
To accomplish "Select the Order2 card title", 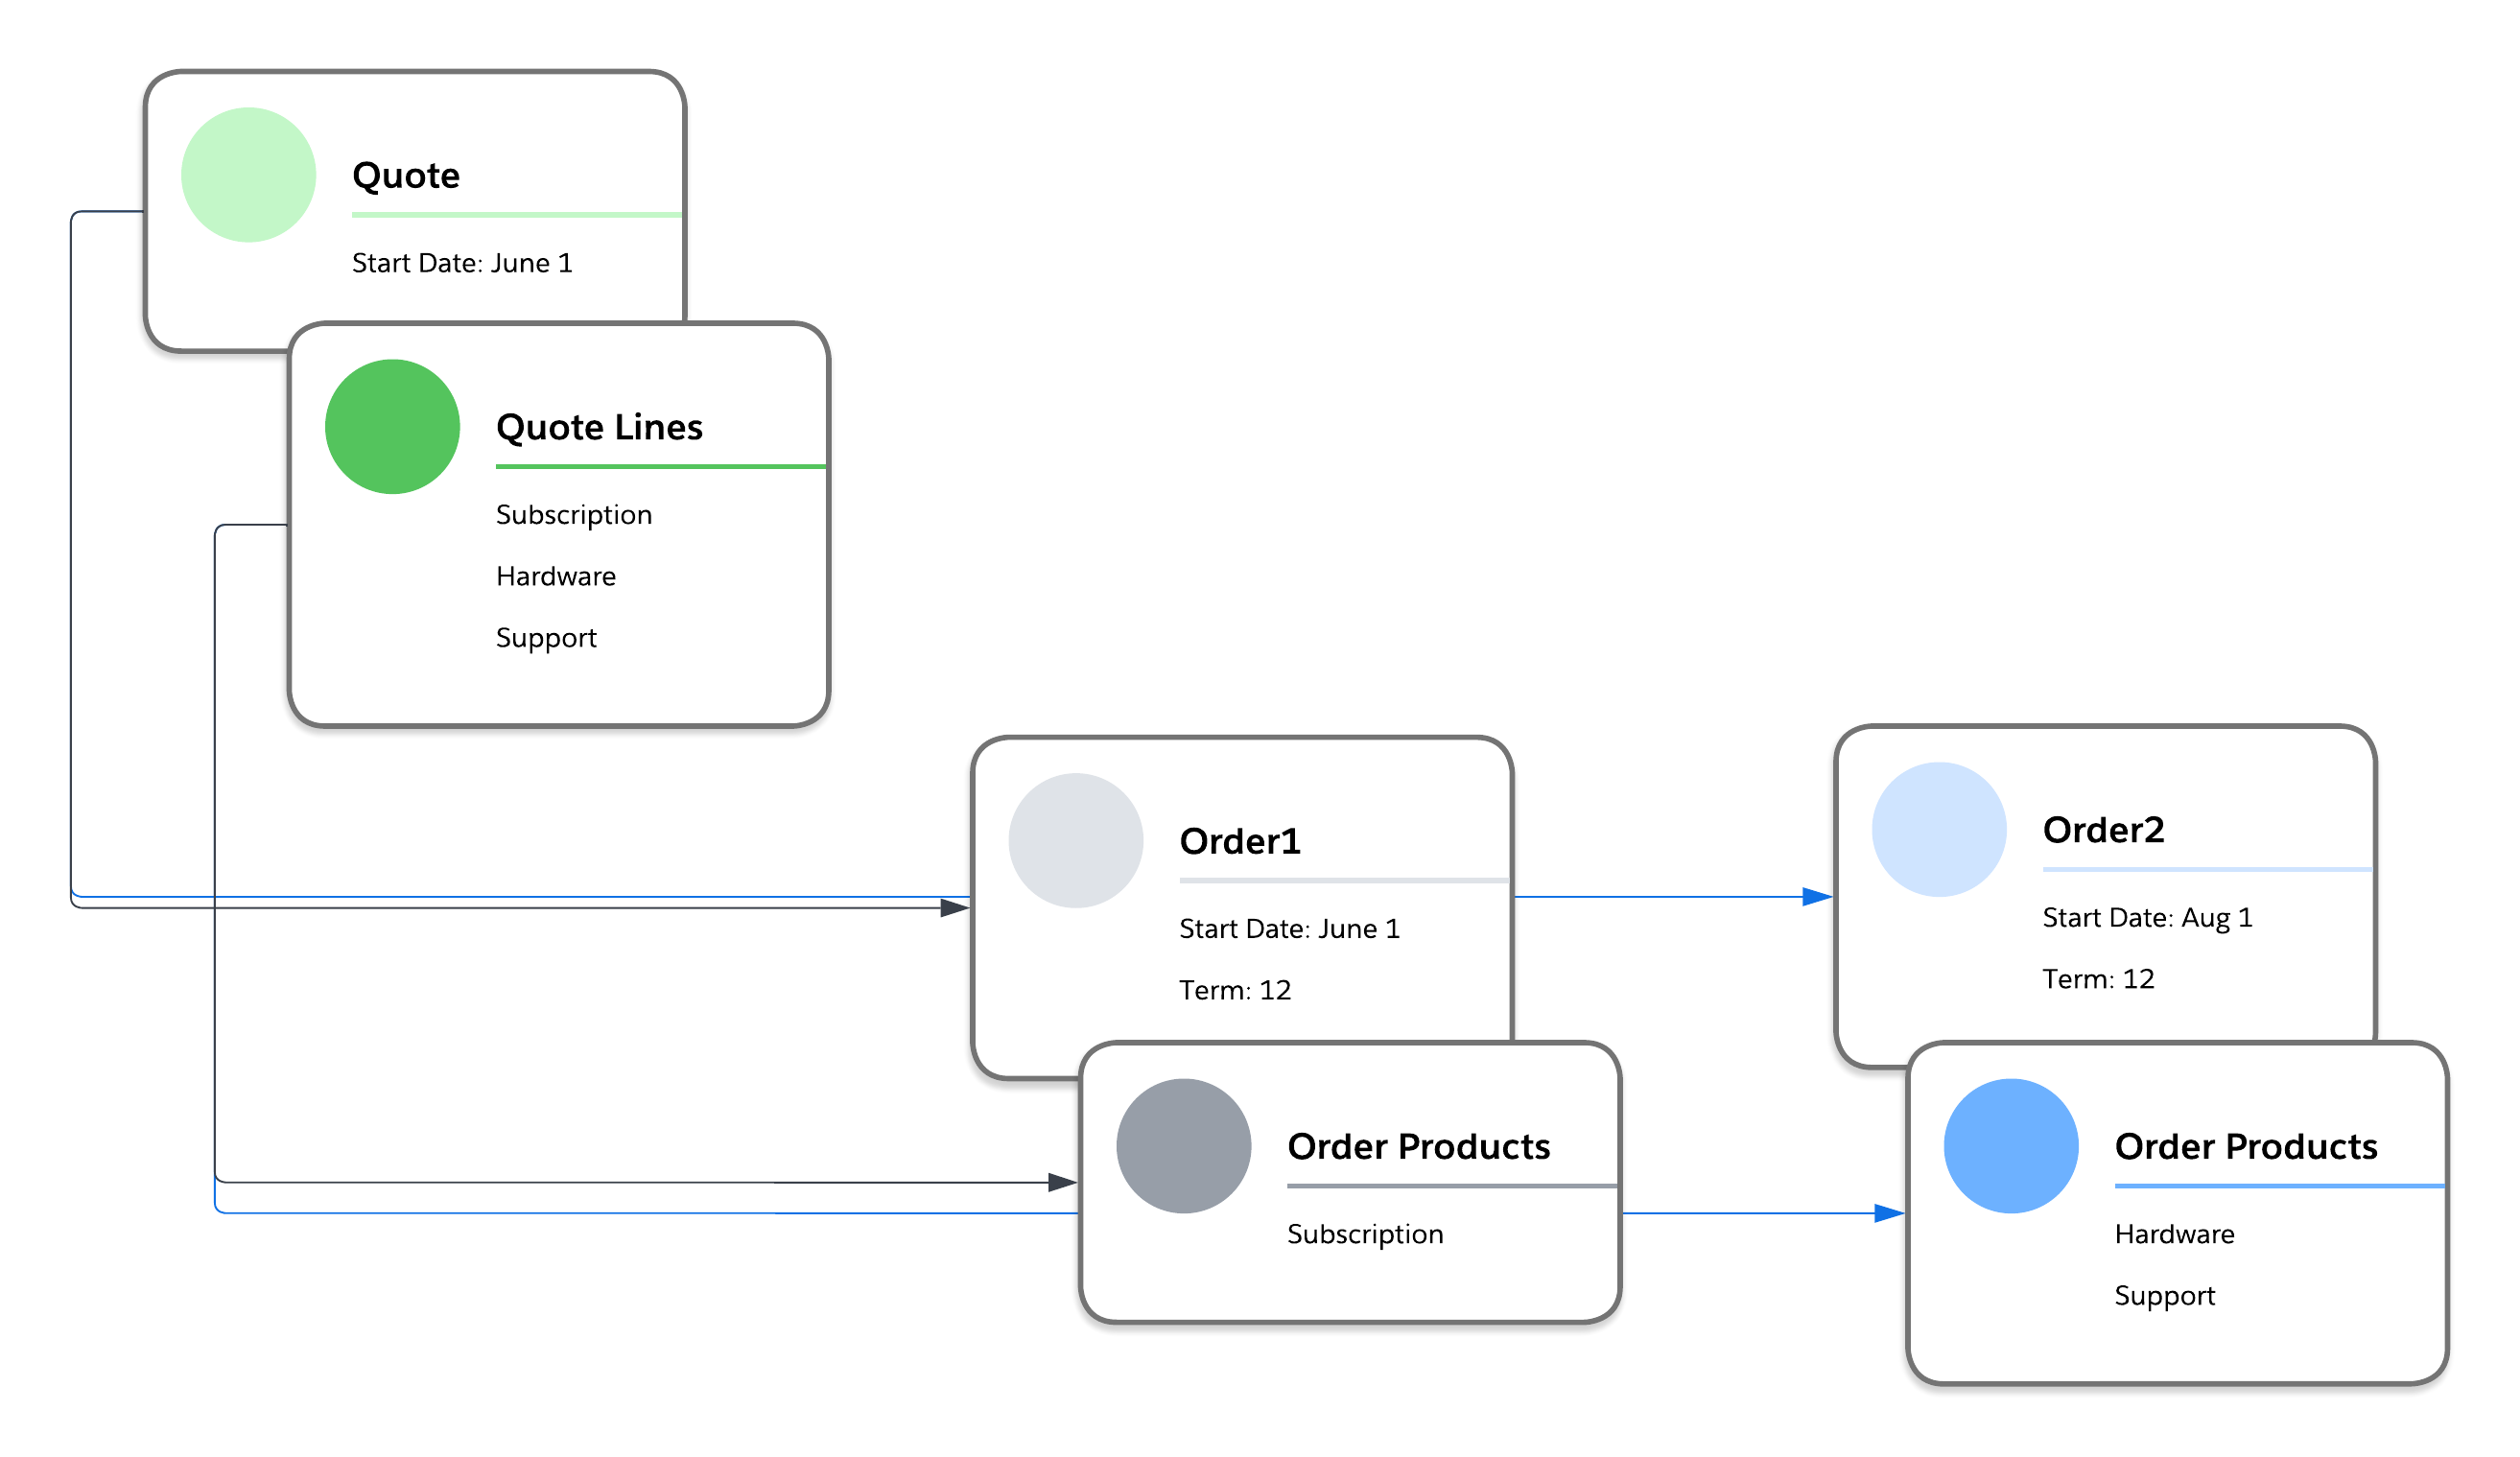I will tap(2104, 829).
